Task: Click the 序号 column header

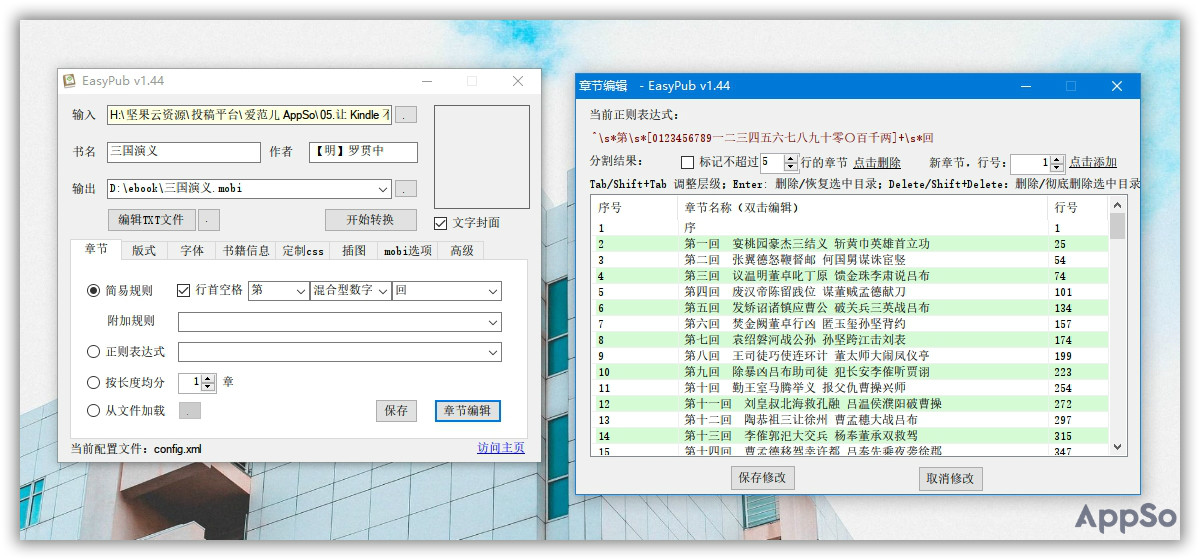Action: coord(634,207)
